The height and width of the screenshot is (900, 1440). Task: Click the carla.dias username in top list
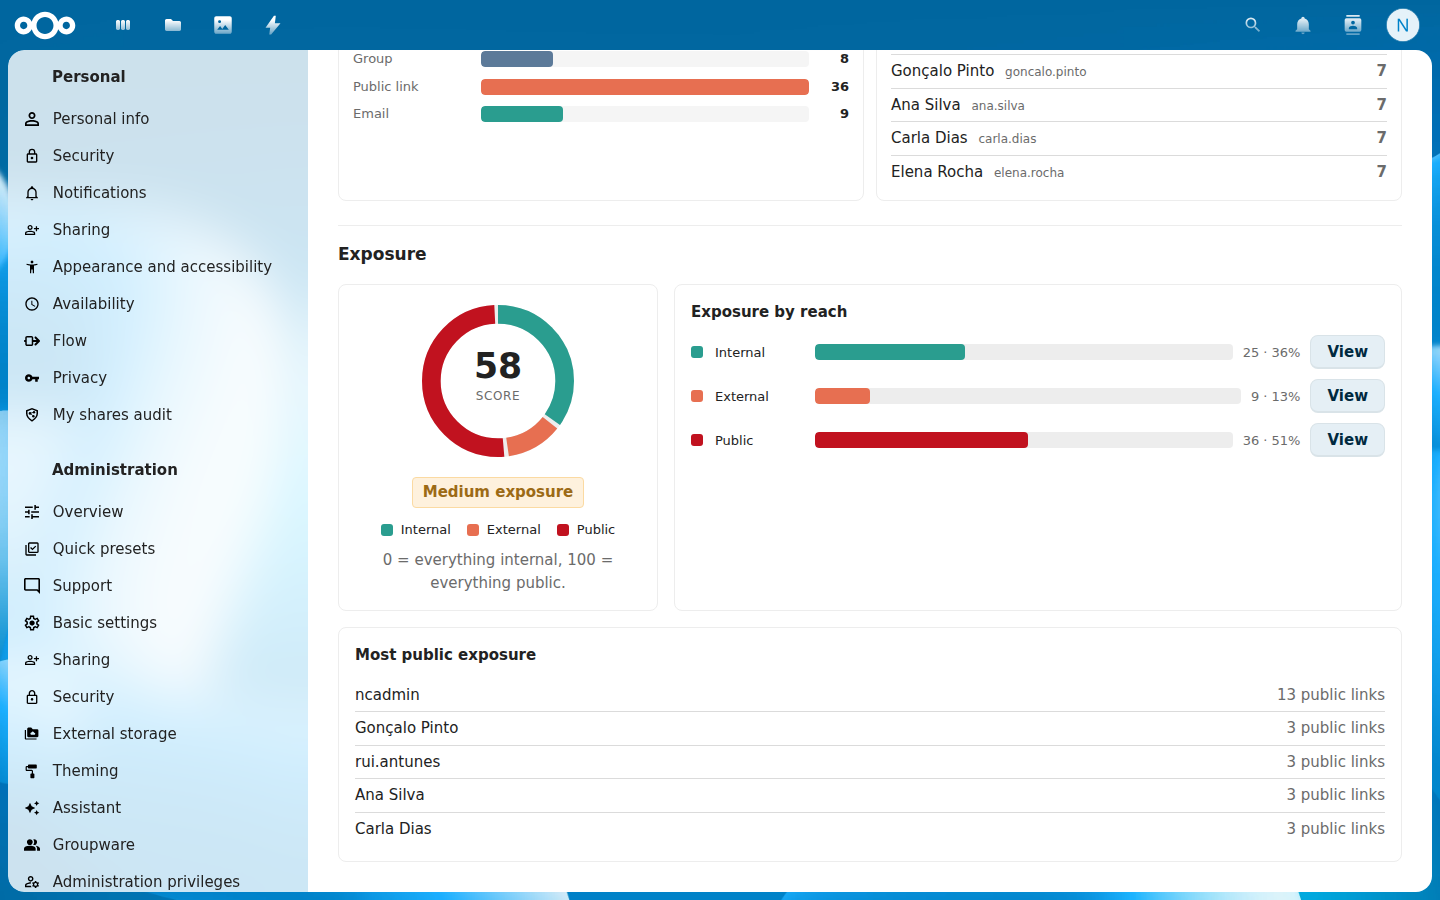click(1007, 139)
